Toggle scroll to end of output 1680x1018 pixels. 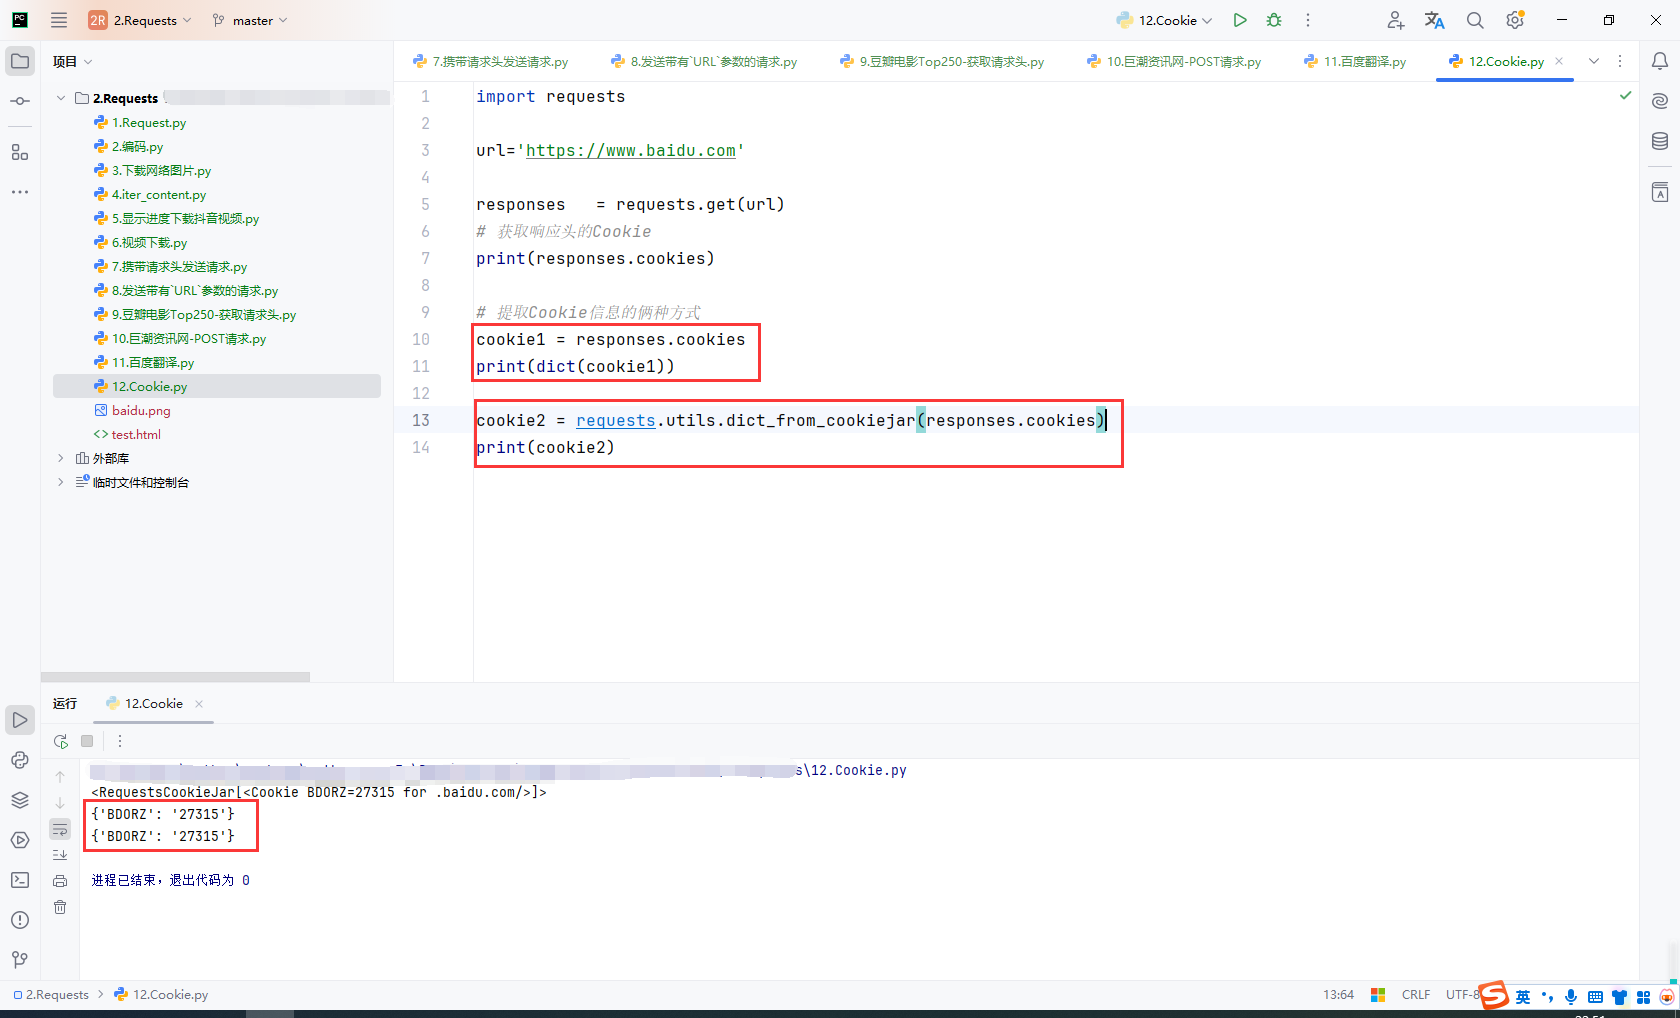tap(60, 855)
